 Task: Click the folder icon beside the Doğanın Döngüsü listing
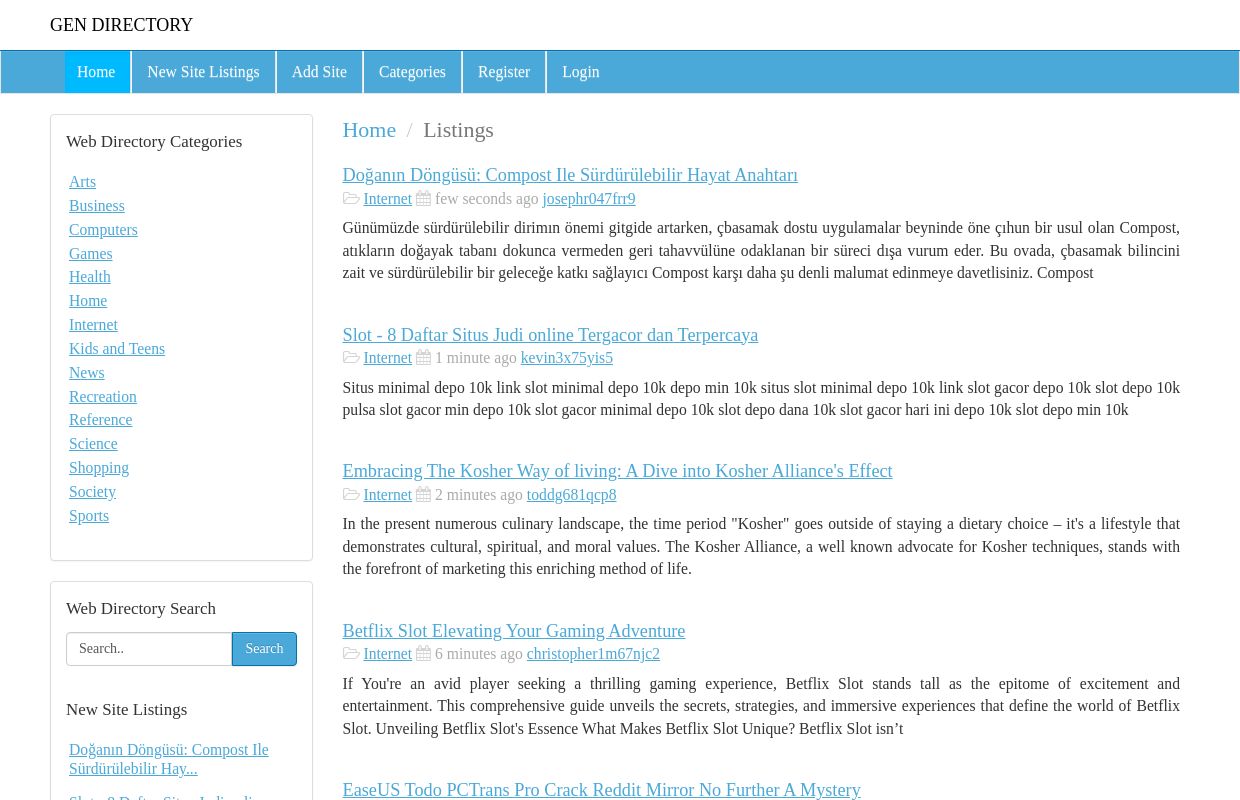point(352,198)
